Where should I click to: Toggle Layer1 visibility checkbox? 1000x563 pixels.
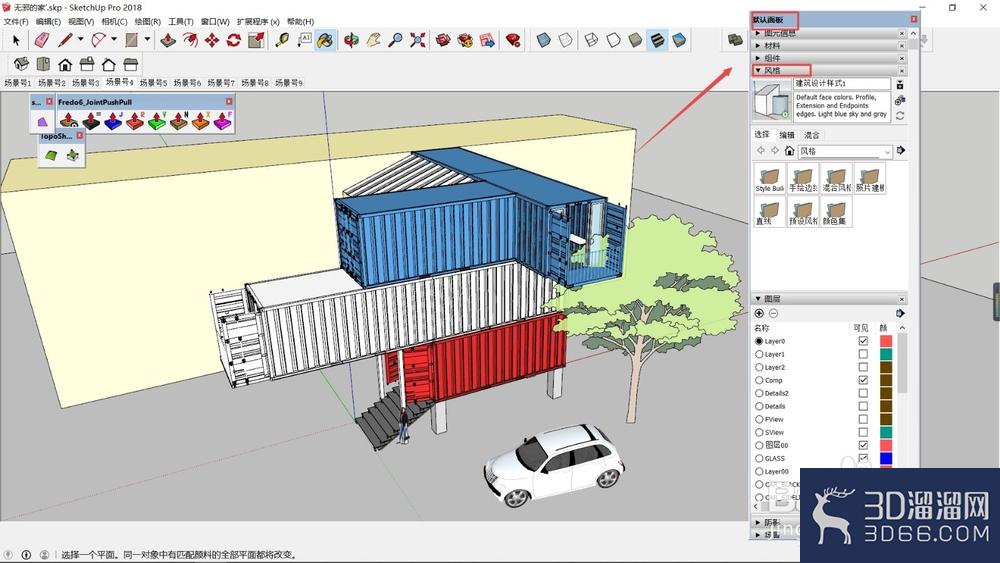(x=863, y=354)
